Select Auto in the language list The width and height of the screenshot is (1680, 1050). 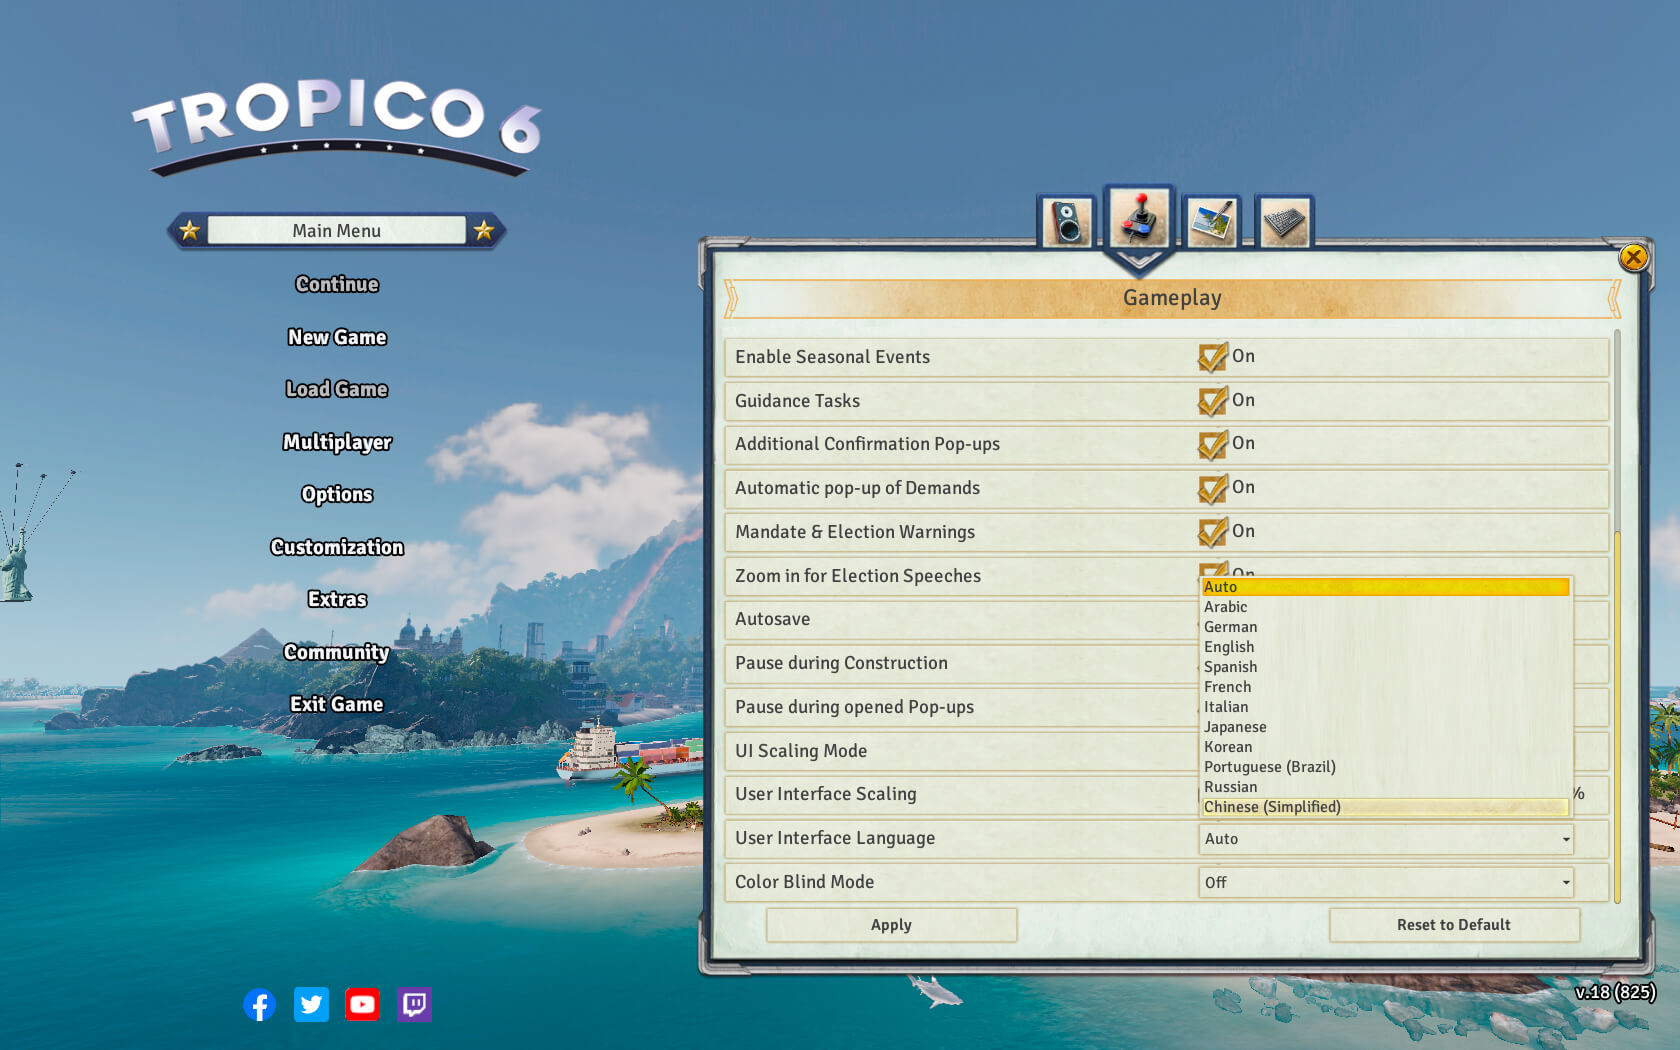(1385, 587)
